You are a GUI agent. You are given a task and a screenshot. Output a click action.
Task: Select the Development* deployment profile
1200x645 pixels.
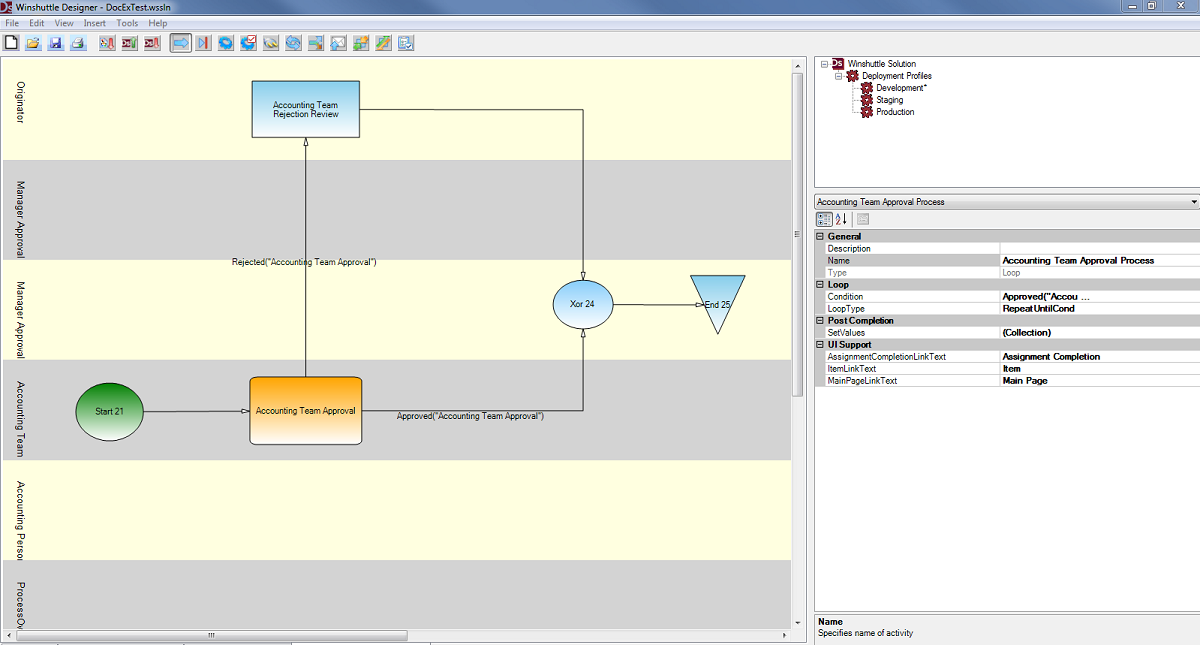tap(901, 88)
